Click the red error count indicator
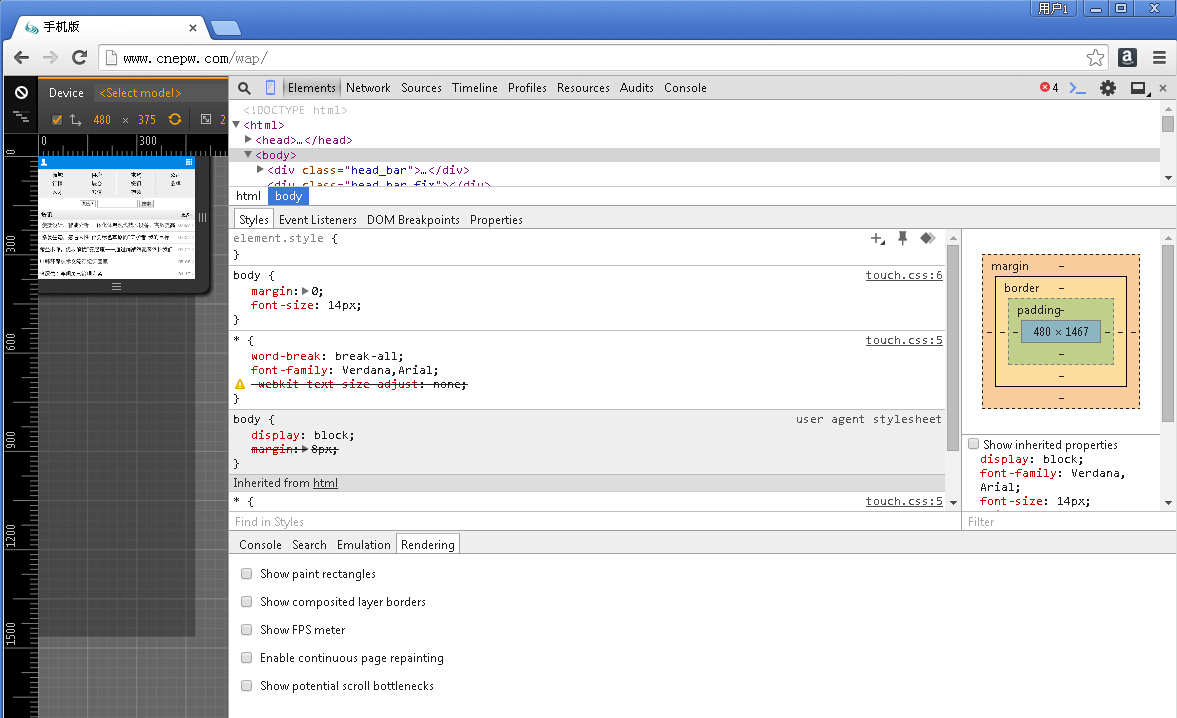Viewport: 1177px width, 718px height. [x=1048, y=88]
